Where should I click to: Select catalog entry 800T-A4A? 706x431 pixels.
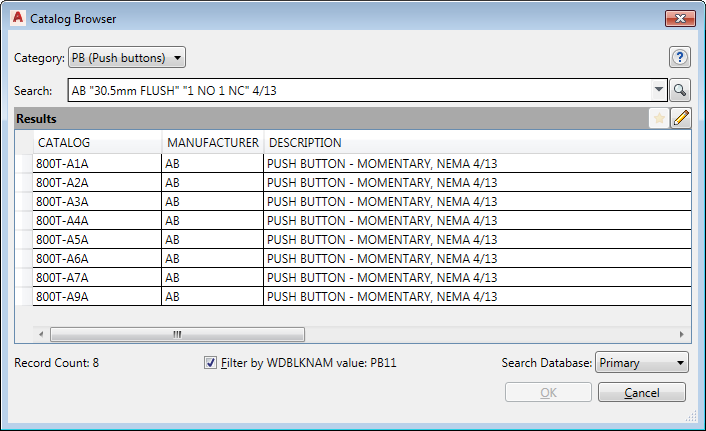point(97,221)
